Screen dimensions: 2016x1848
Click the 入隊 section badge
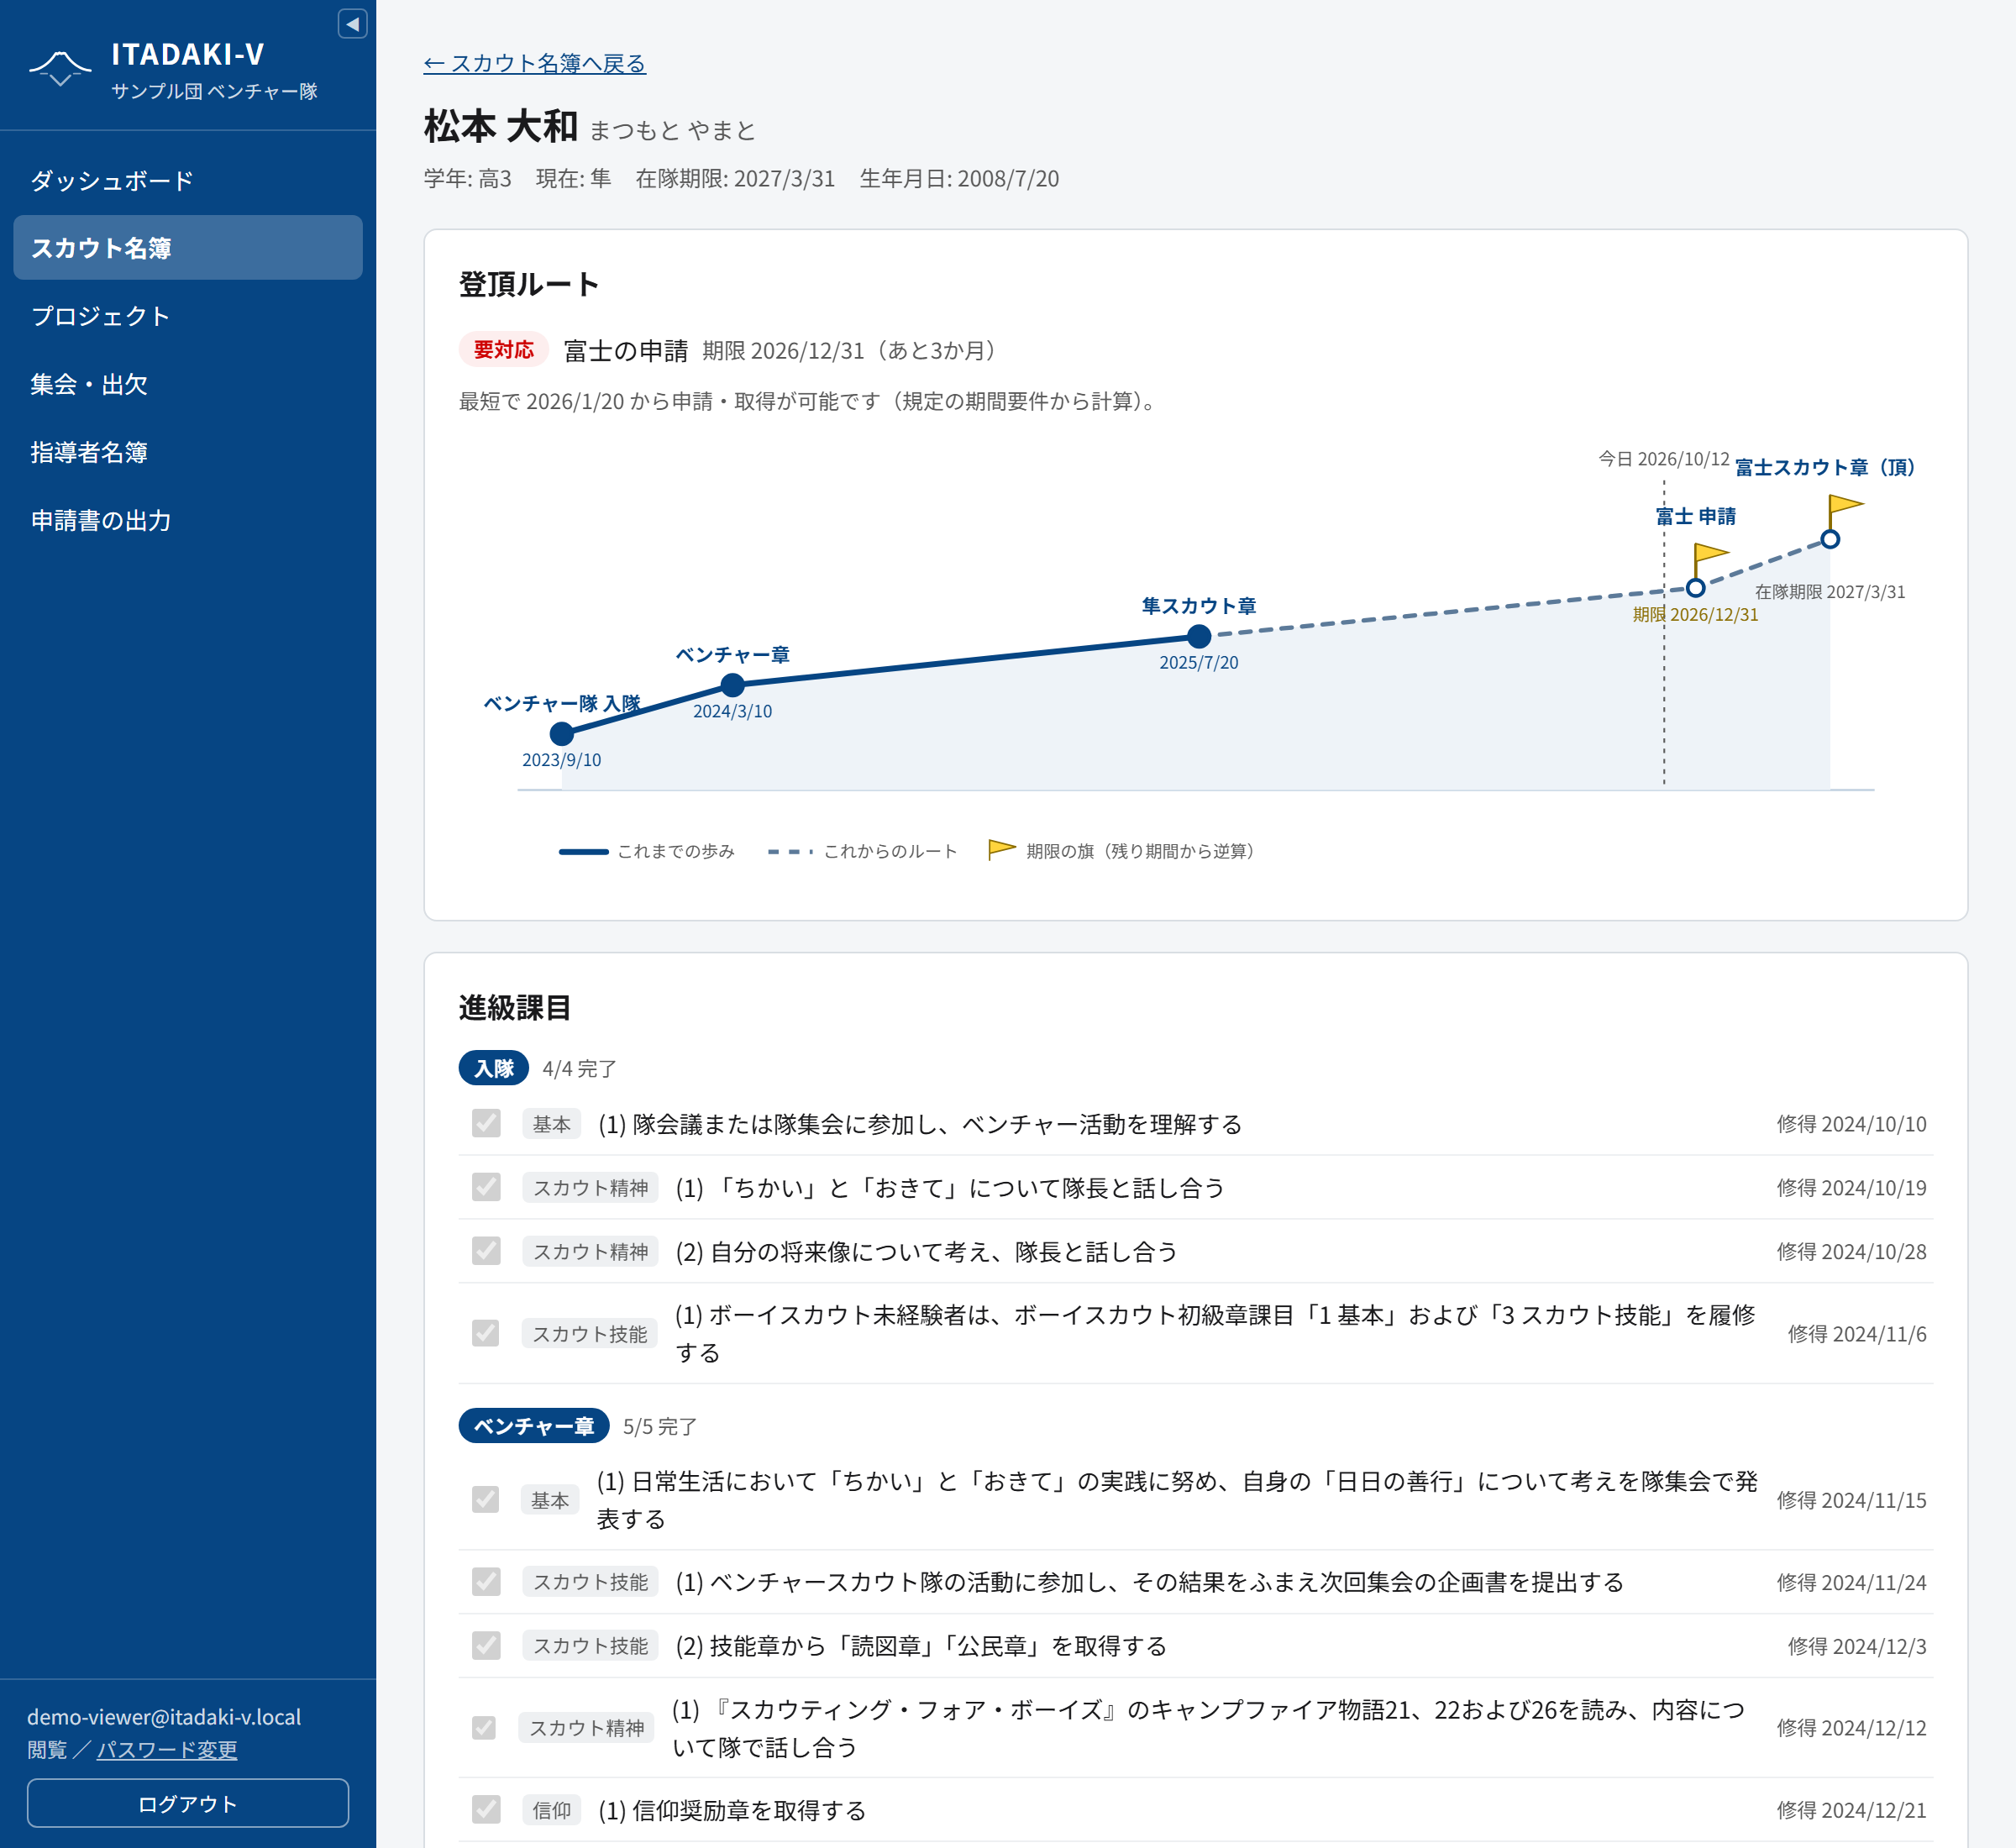494,1068
